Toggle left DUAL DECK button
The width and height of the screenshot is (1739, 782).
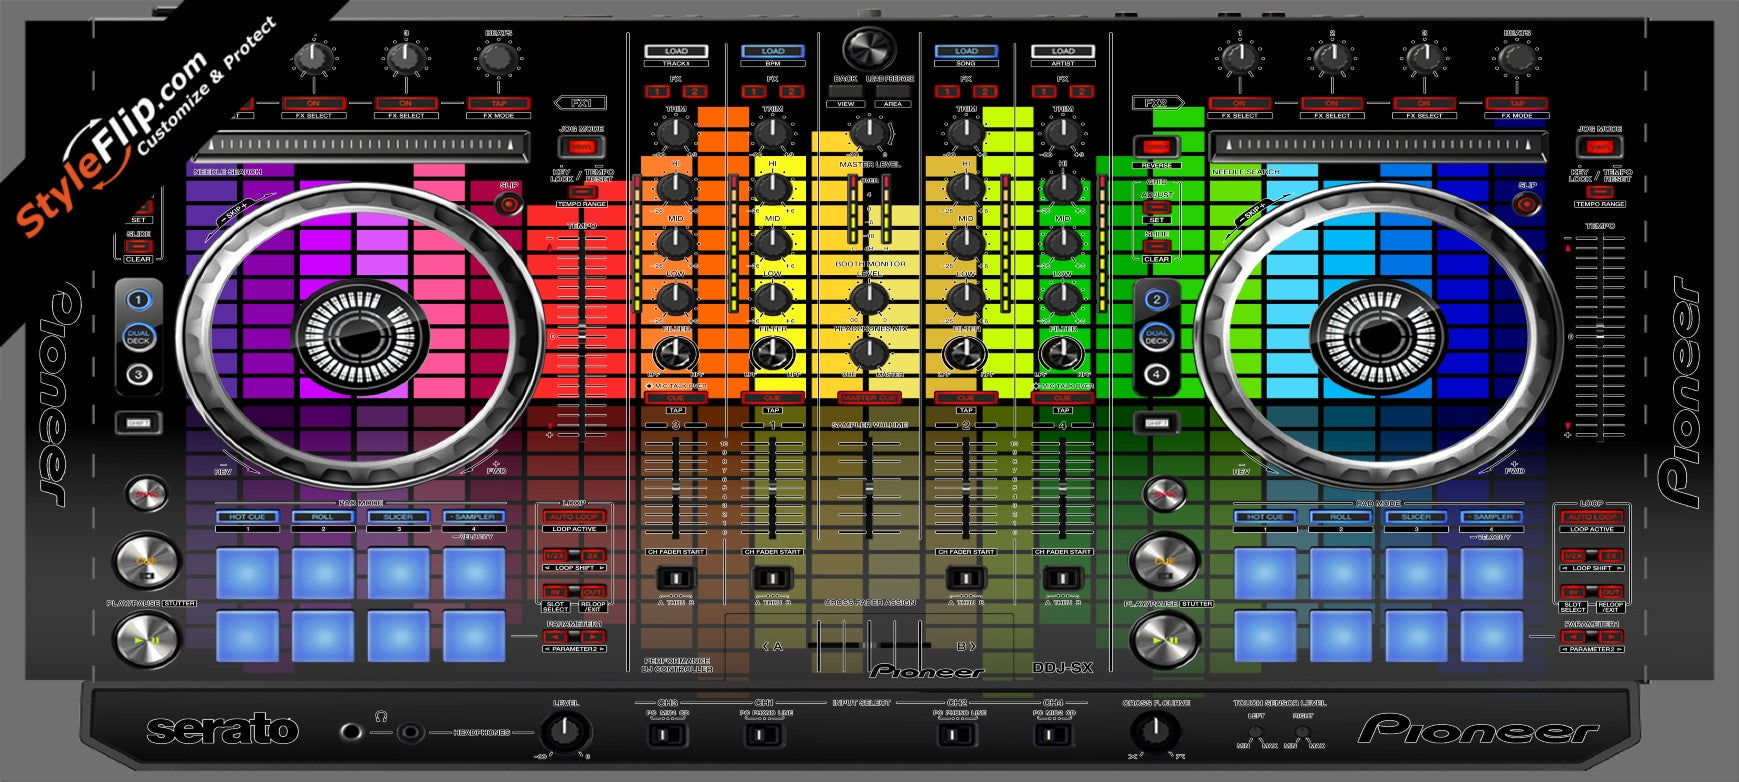click(139, 337)
